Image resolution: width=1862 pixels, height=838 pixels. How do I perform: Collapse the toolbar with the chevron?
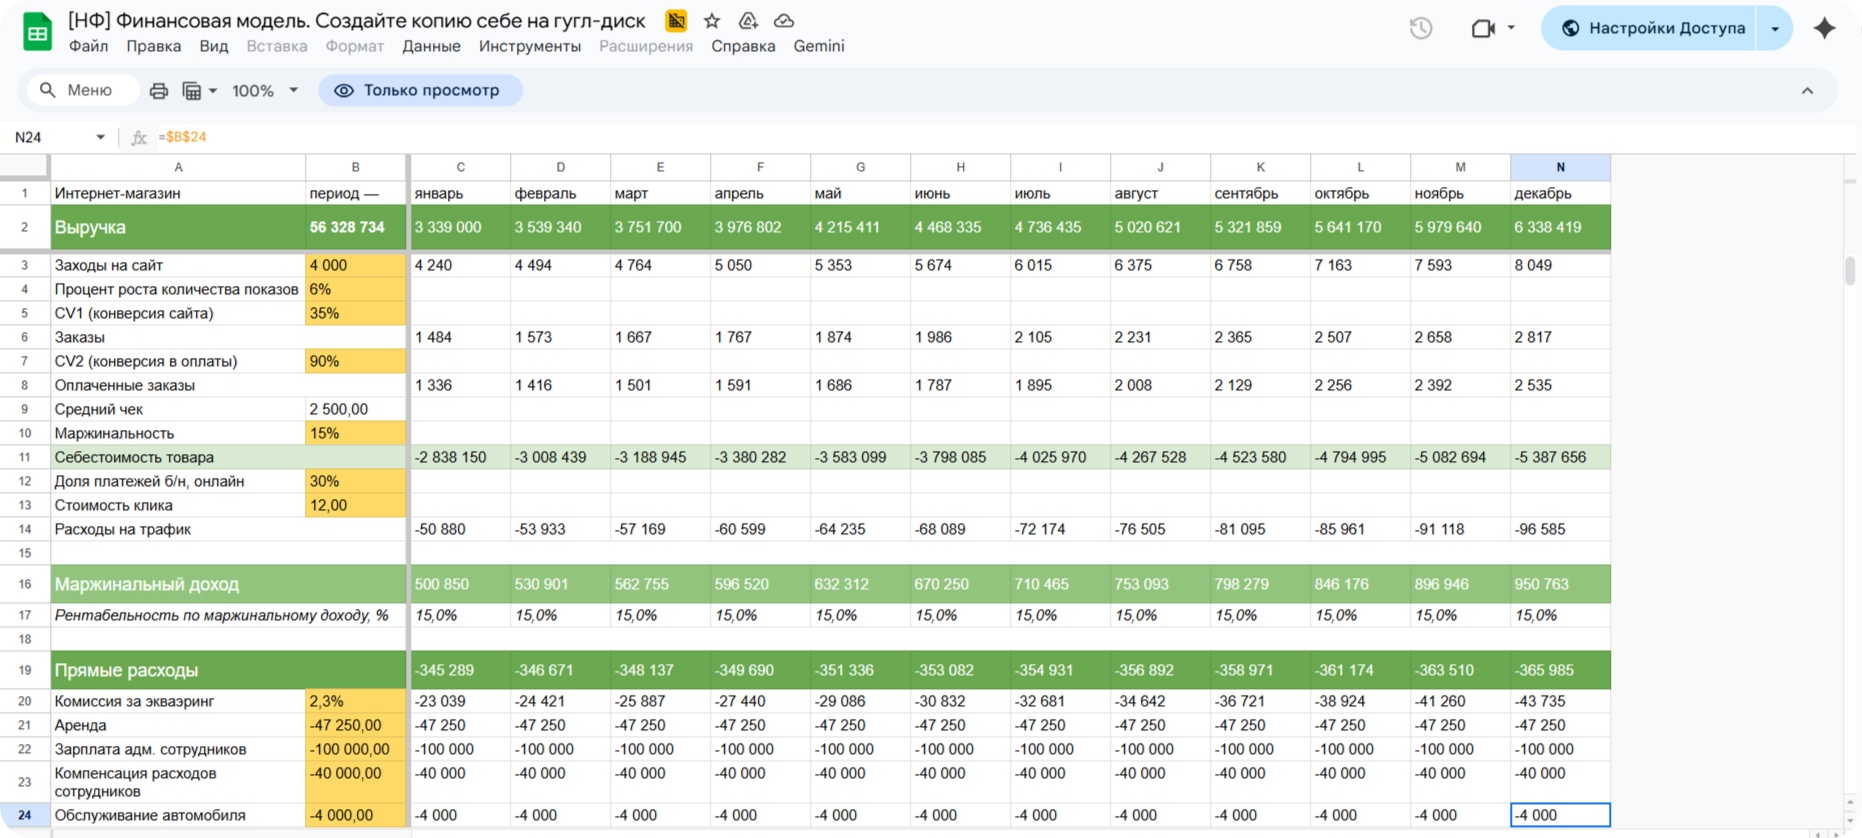coord(1807,91)
